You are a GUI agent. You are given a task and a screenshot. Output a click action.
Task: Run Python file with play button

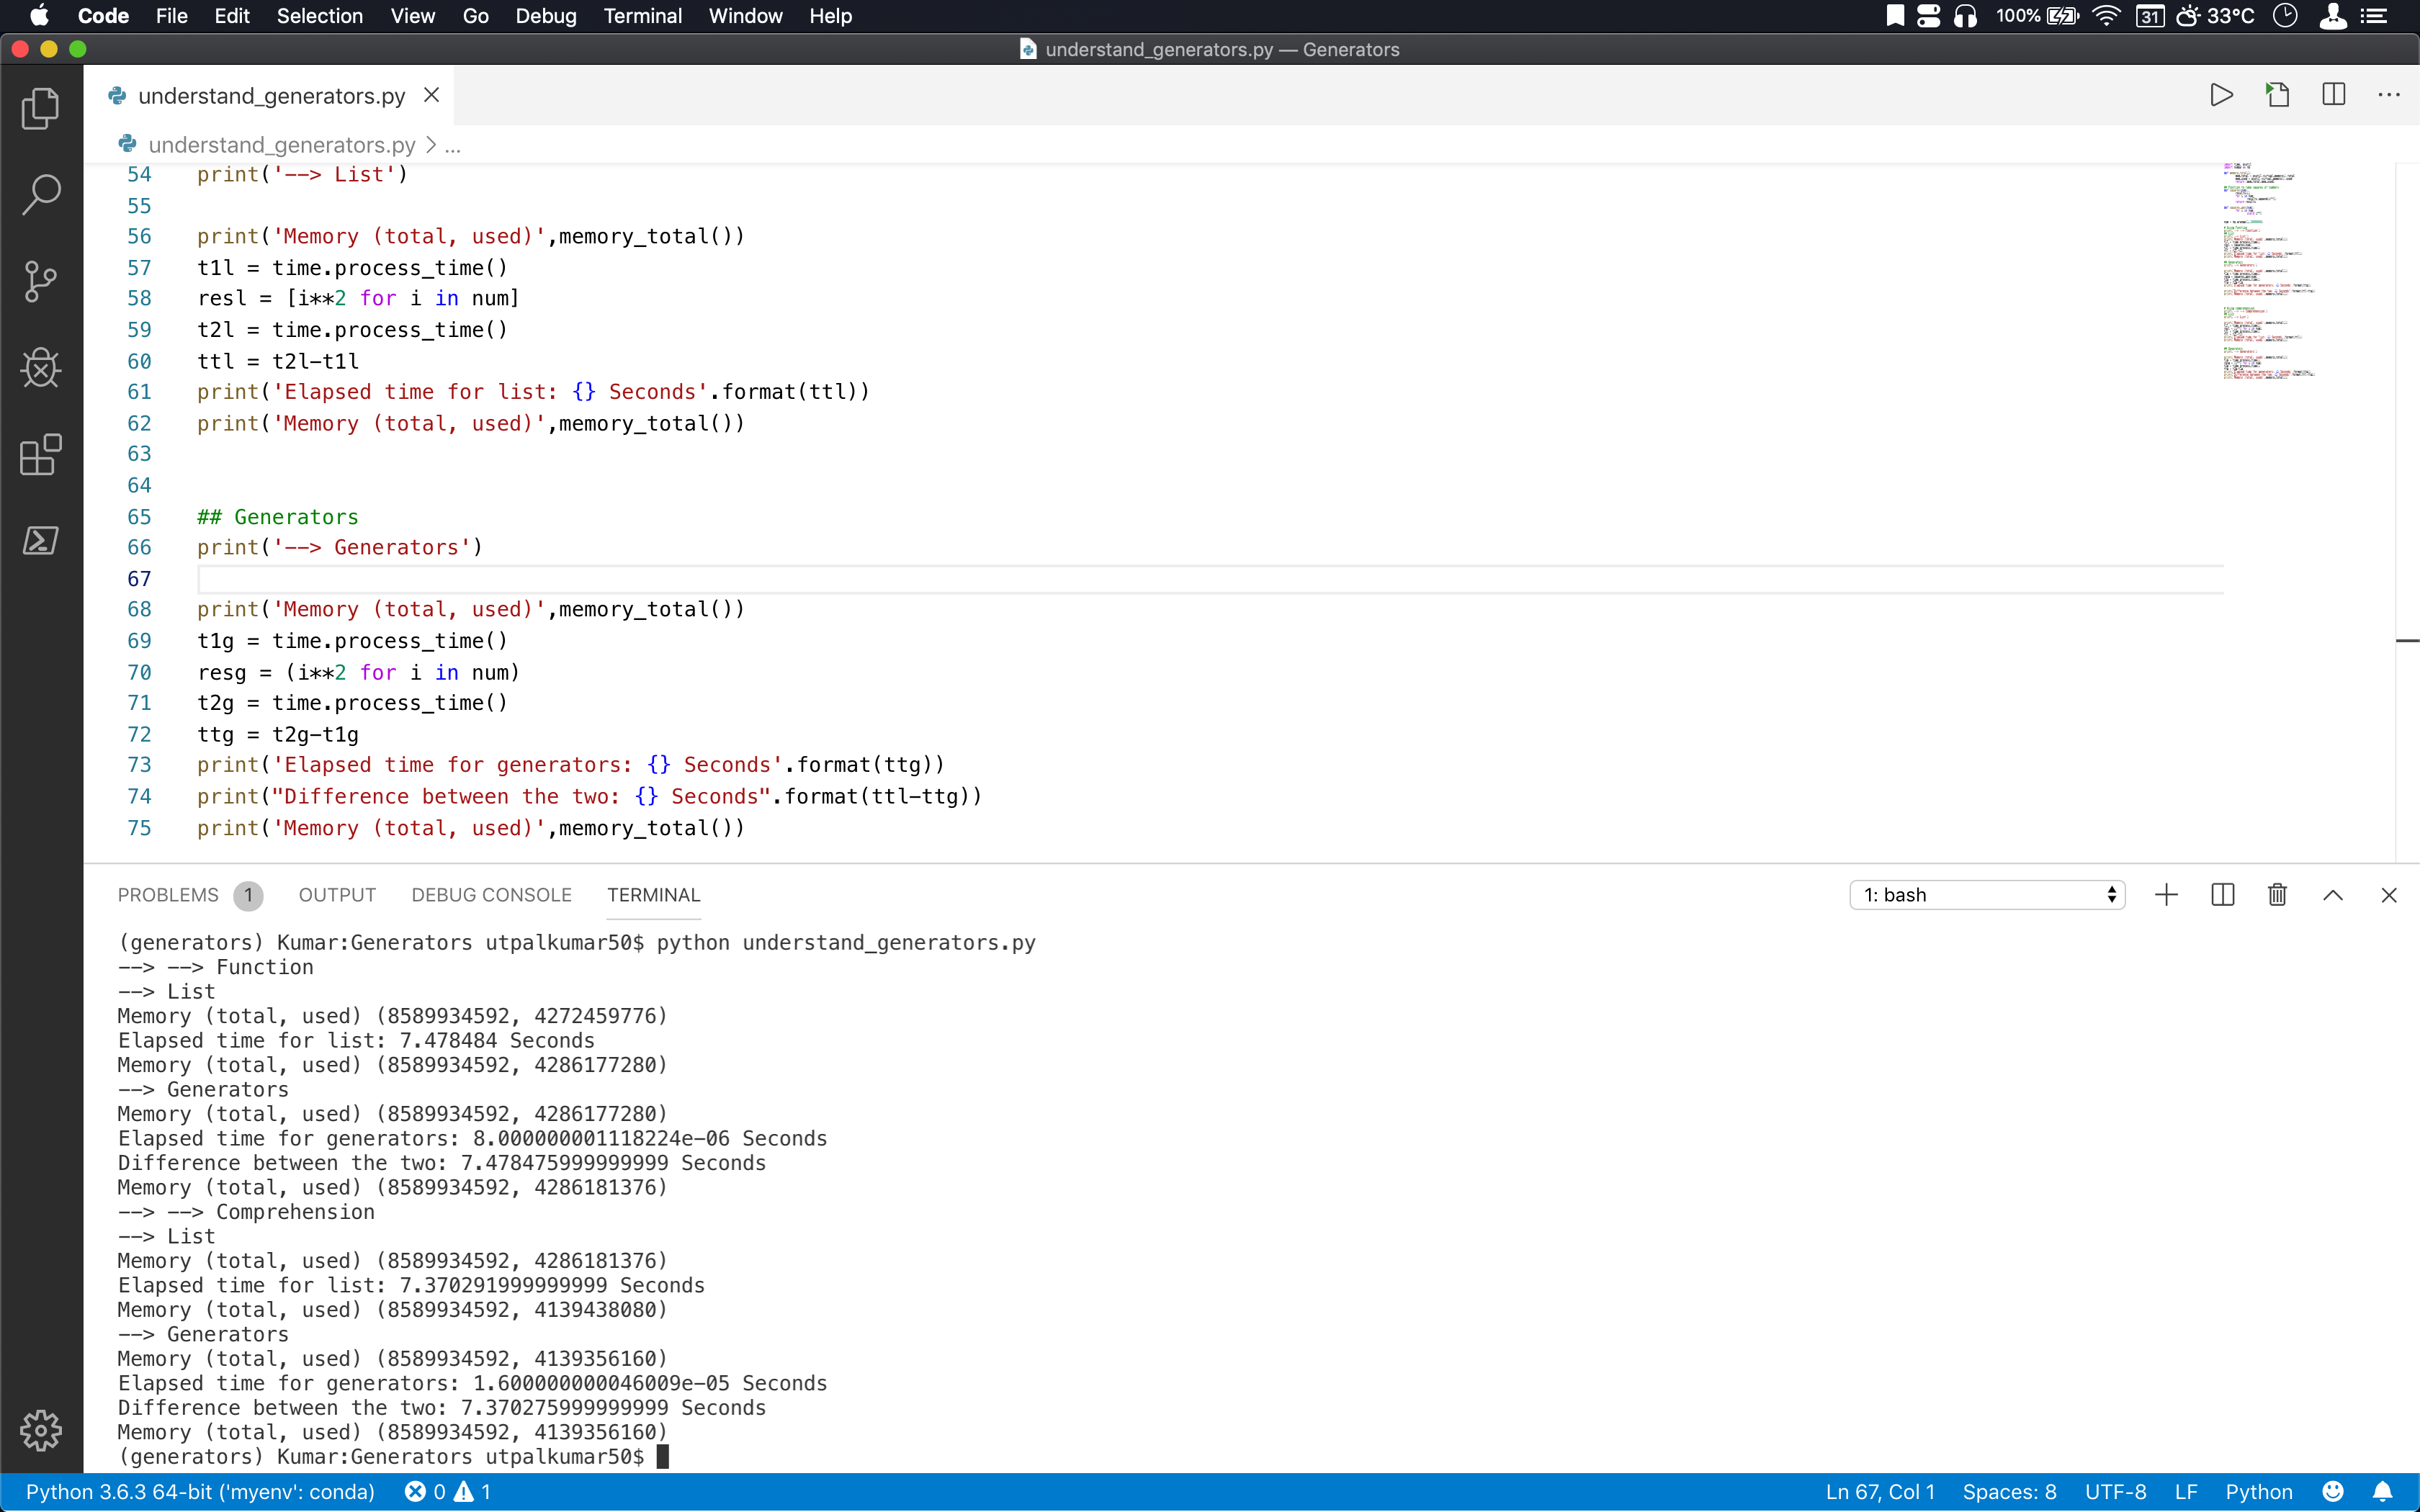point(2221,95)
